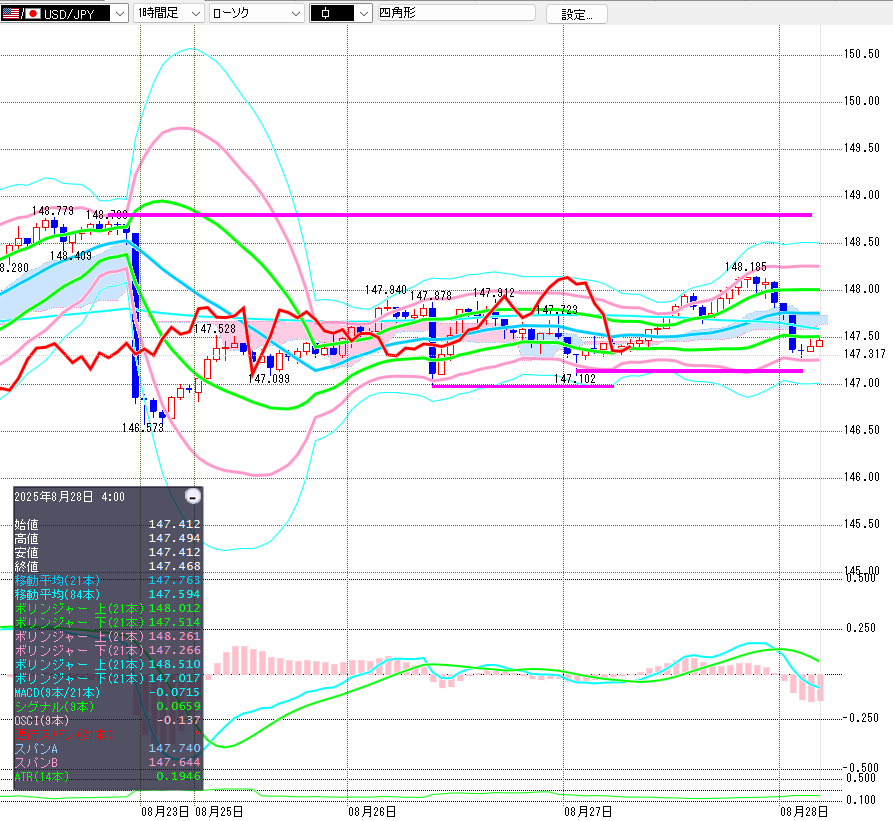Click the -0.250 MACD axis label
The width and height of the screenshot is (893, 821).
point(859,718)
